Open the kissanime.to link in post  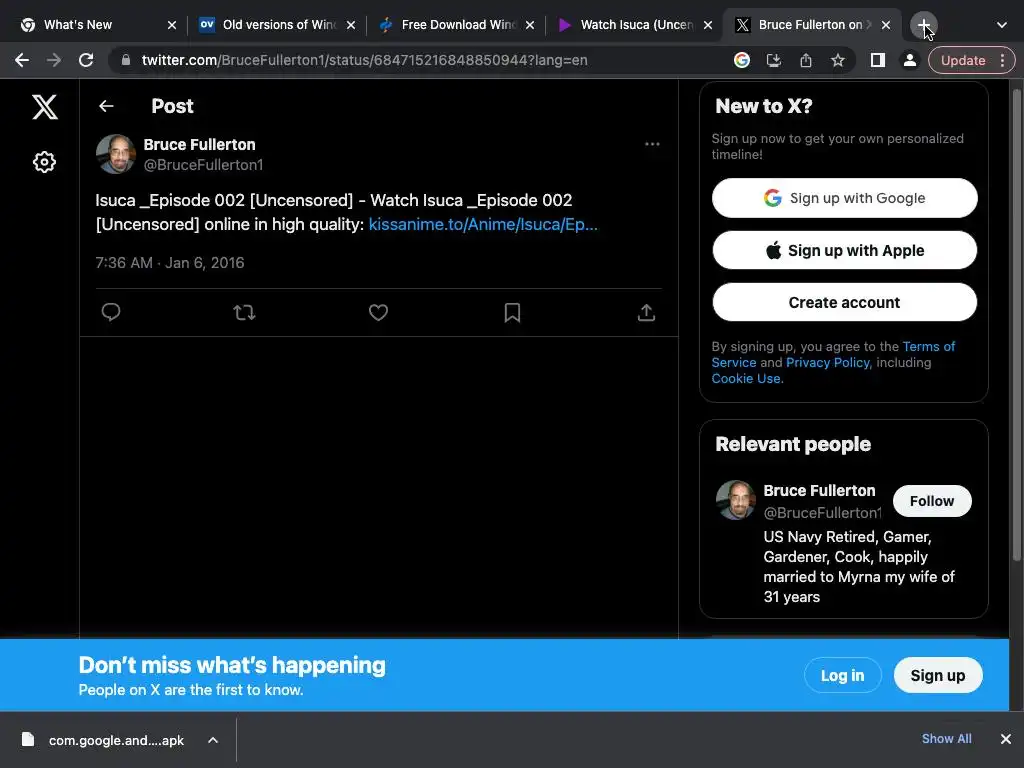483,224
